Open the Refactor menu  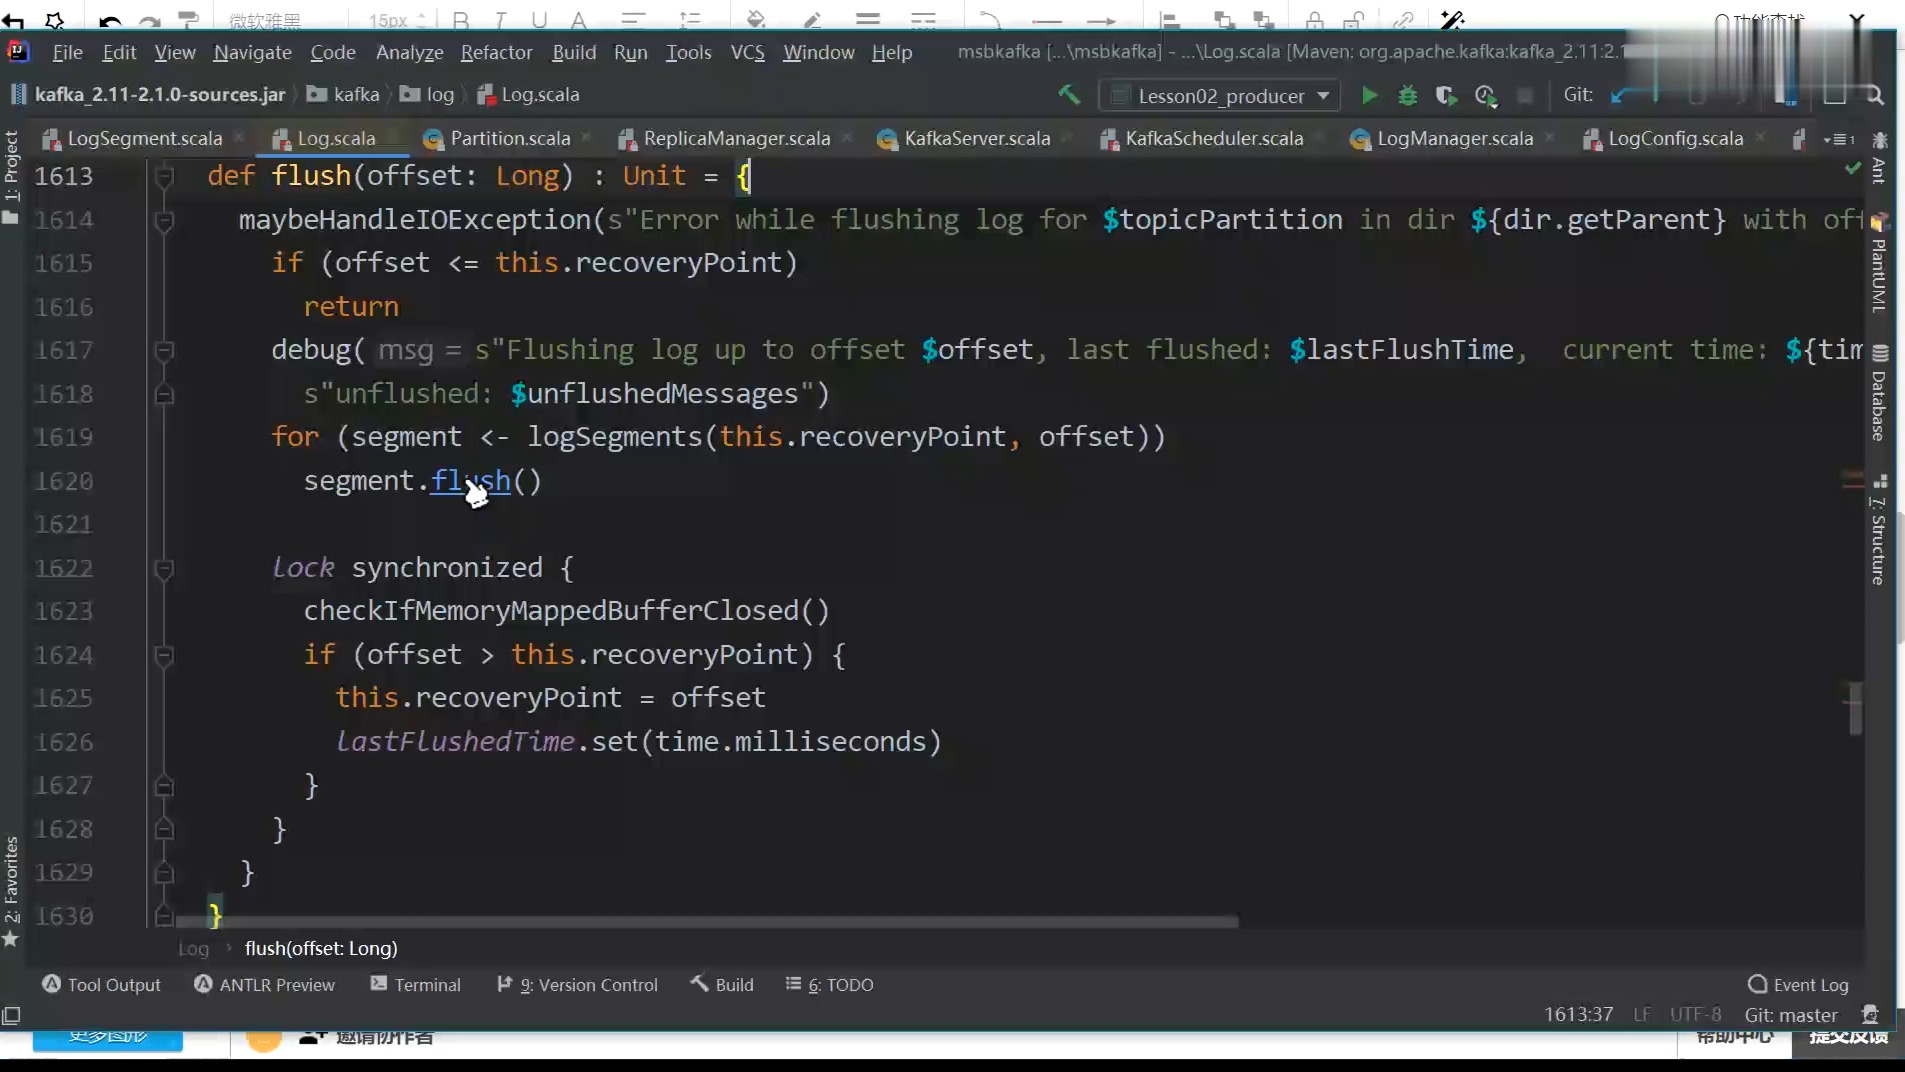pos(496,52)
